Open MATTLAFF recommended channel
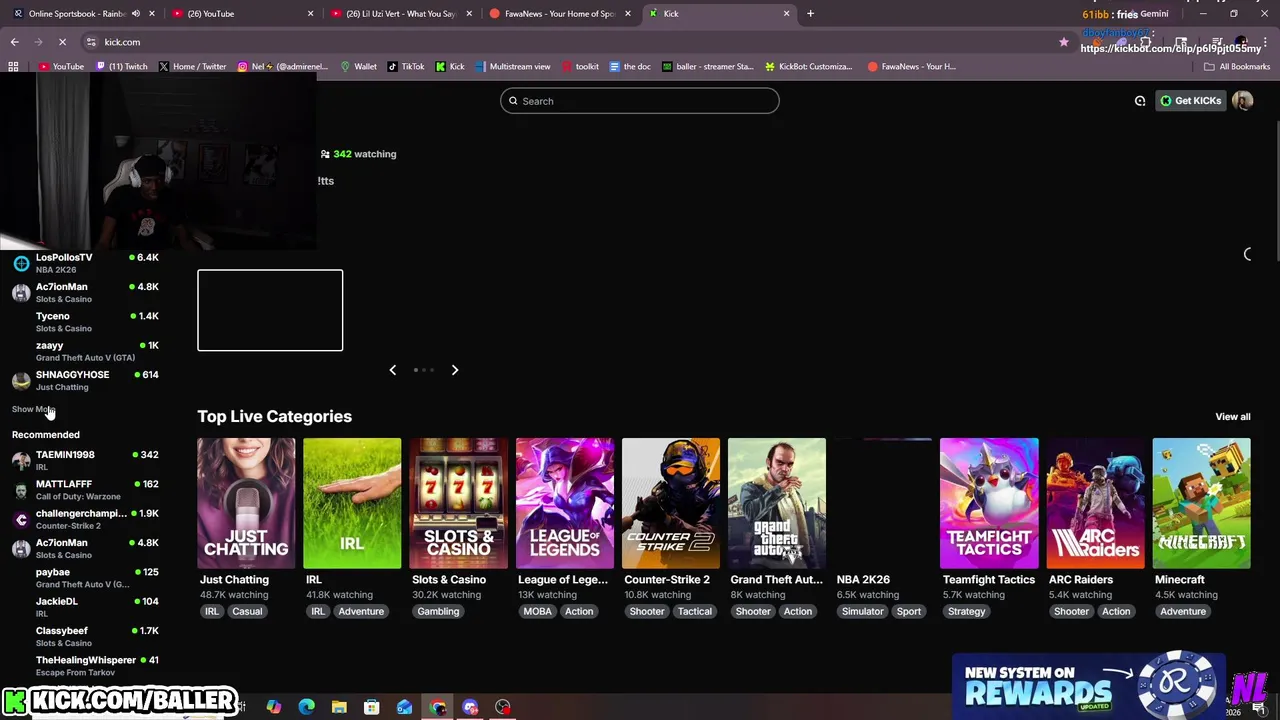Image resolution: width=1280 pixels, height=720 pixels. click(85, 489)
